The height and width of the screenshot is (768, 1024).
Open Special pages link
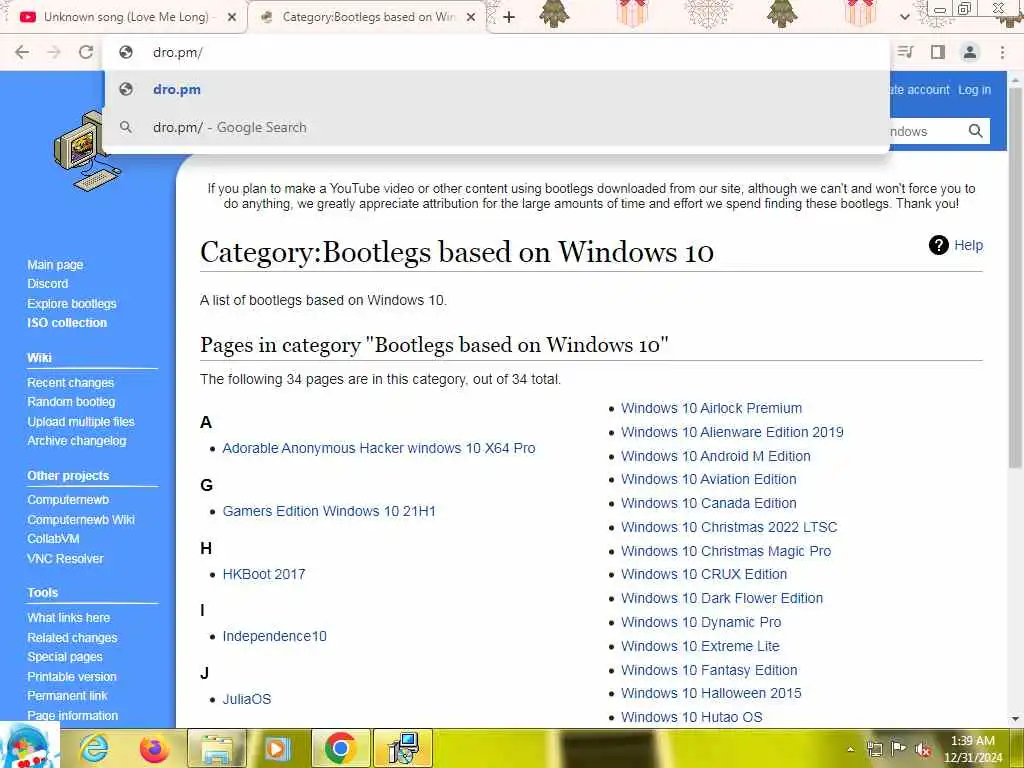tap(65, 657)
